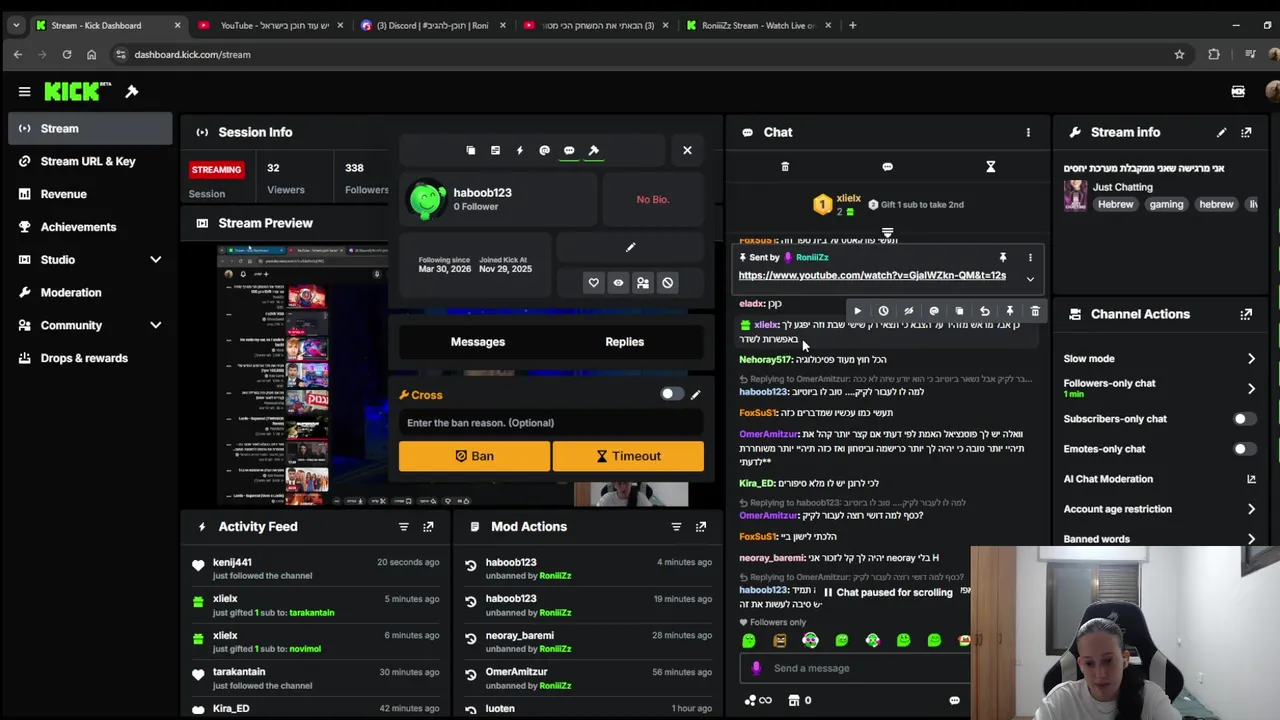Click the trash icon under Chat header
1280x720 pixels.
pos(785,167)
